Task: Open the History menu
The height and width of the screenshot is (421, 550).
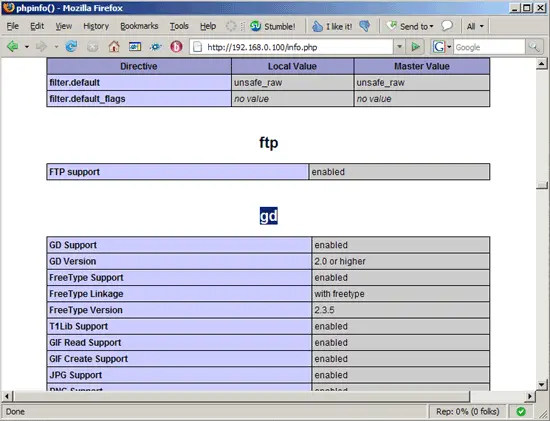Action: coord(96,26)
